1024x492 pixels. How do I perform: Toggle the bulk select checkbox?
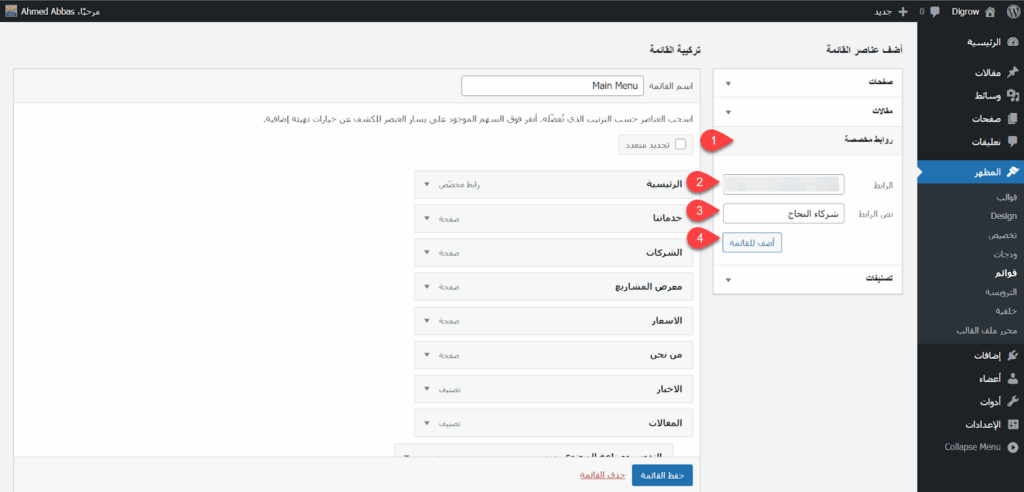(681, 144)
